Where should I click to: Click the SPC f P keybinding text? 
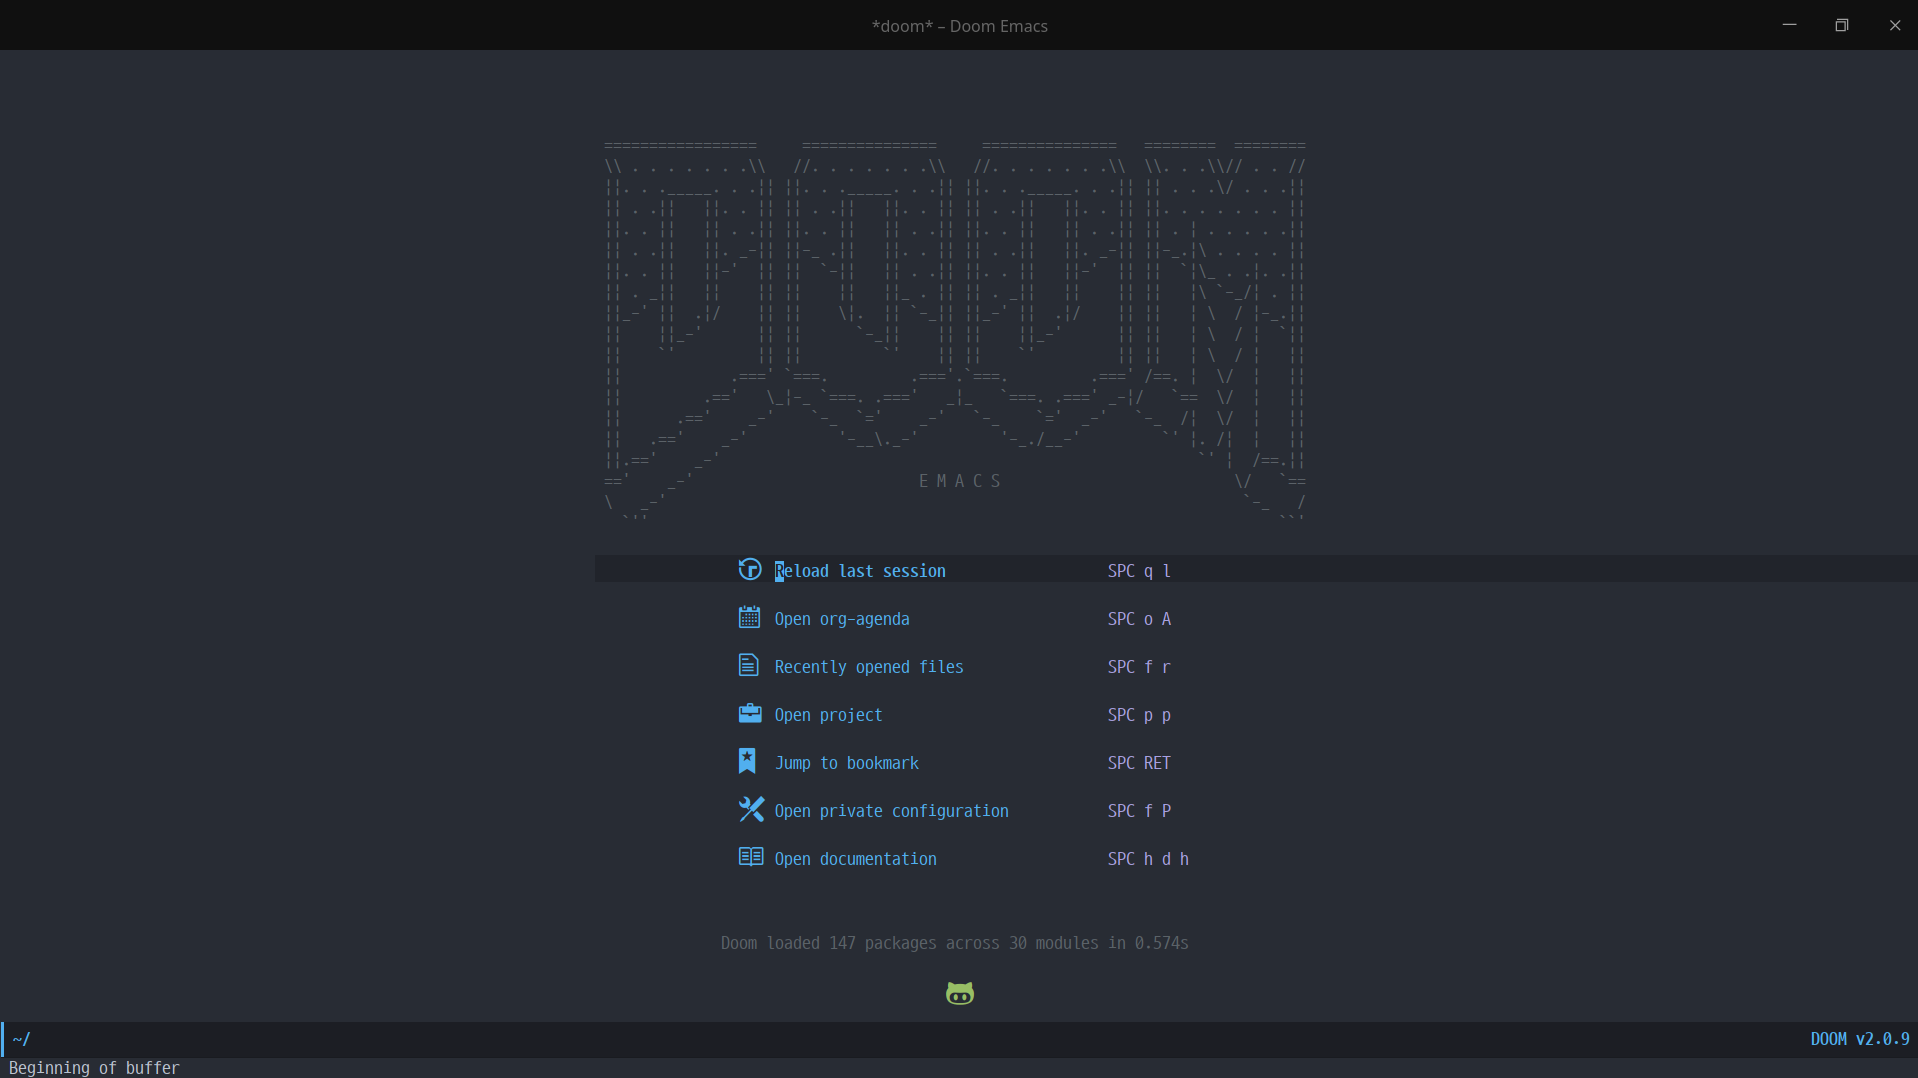click(1139, 811)
